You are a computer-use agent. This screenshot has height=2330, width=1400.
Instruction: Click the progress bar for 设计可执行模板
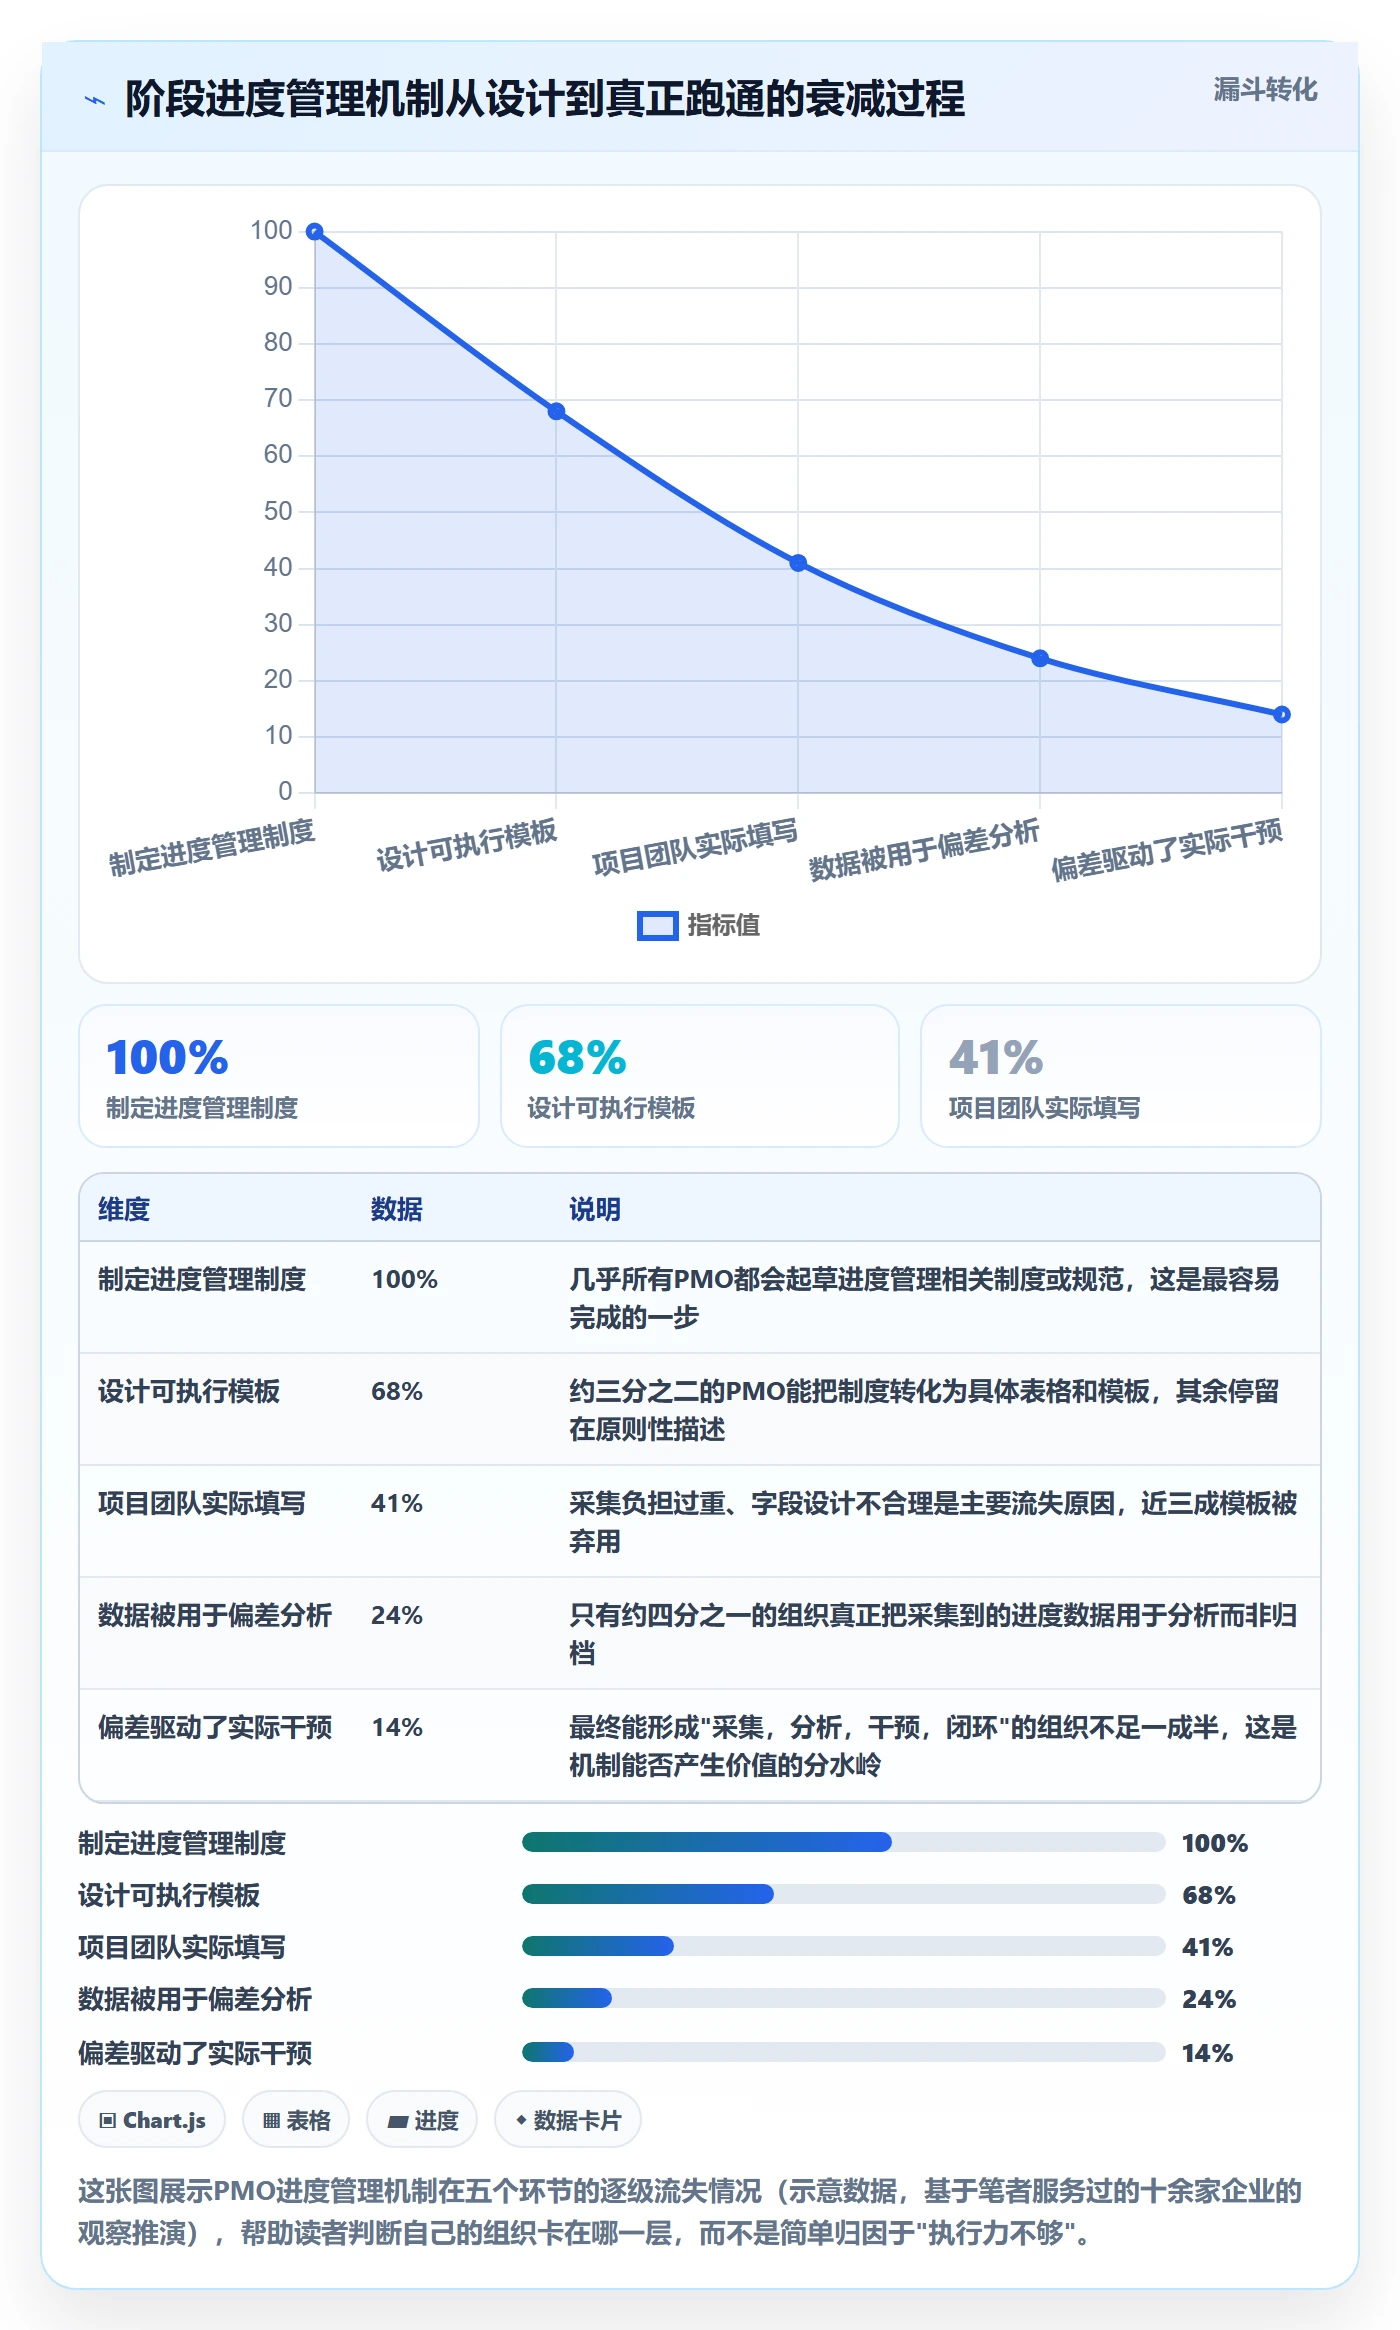pyautogui.click(x=844, y=1894)
